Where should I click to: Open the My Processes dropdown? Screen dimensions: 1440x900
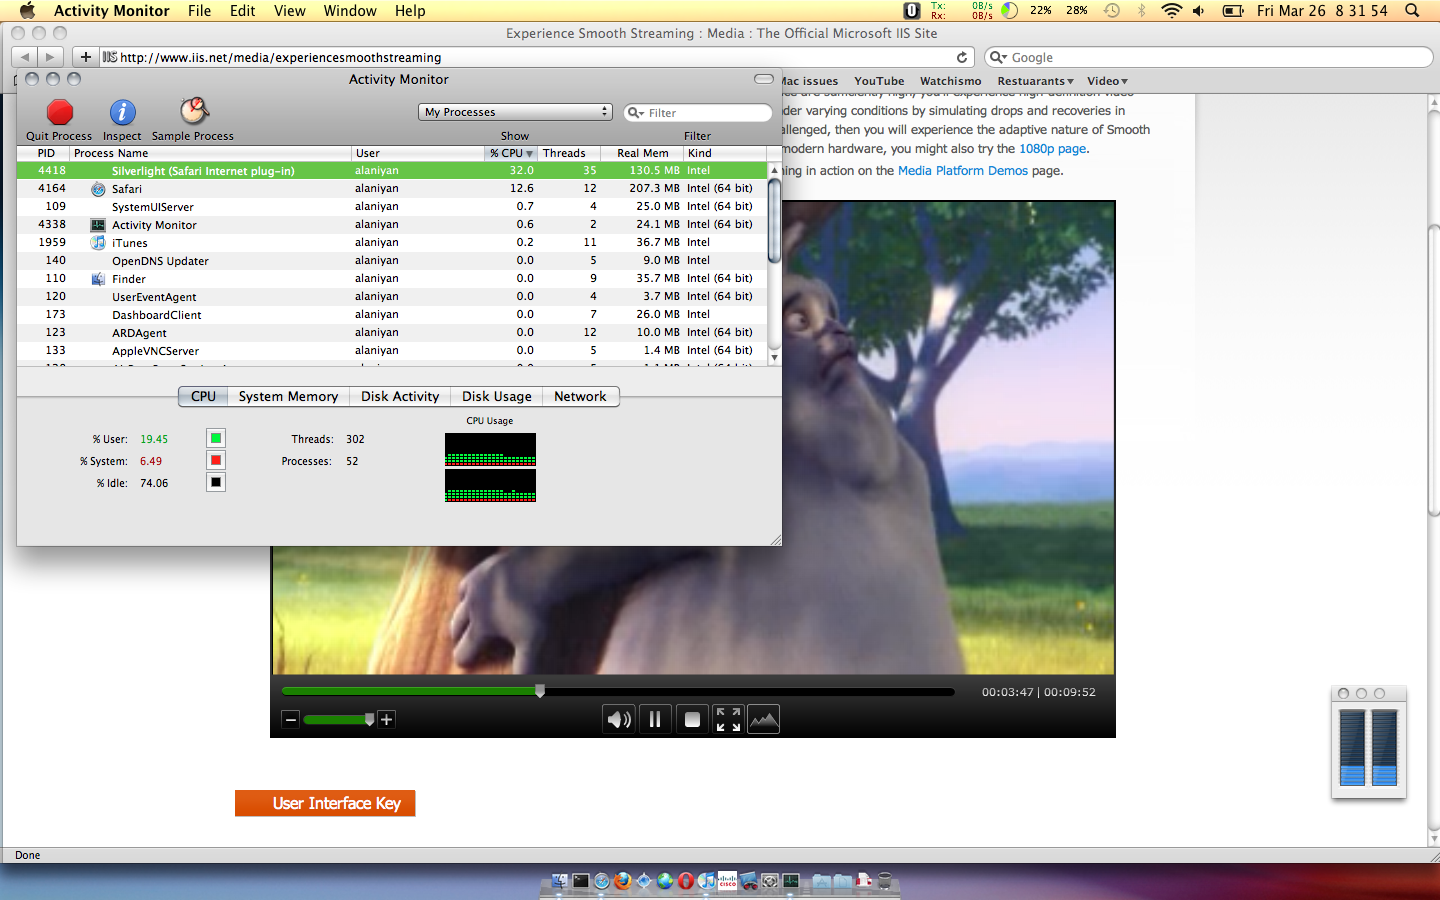pos(515,112)
